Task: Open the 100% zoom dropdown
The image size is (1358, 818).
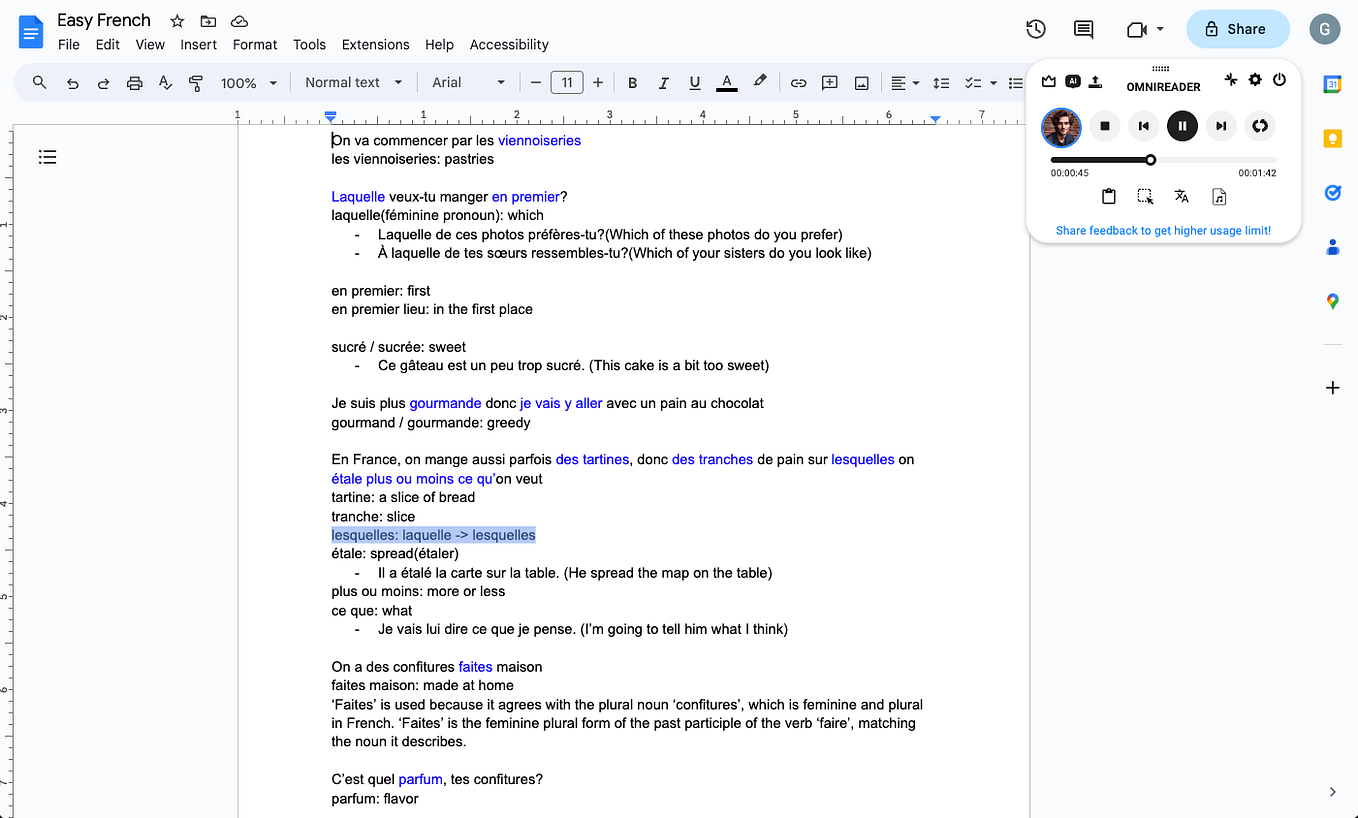Action: 249,83
